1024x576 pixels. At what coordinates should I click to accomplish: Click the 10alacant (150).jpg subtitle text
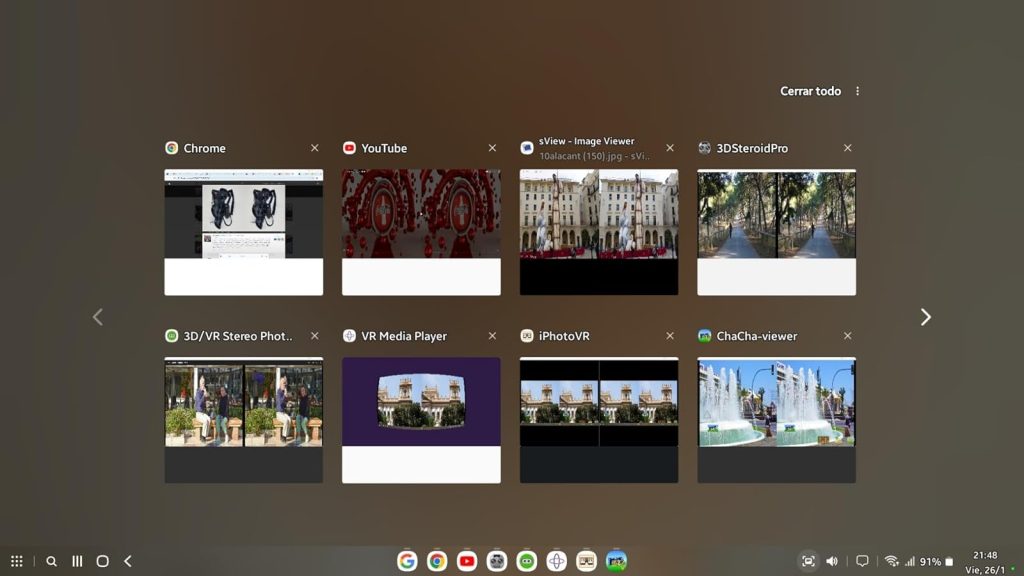click(594, 156)
